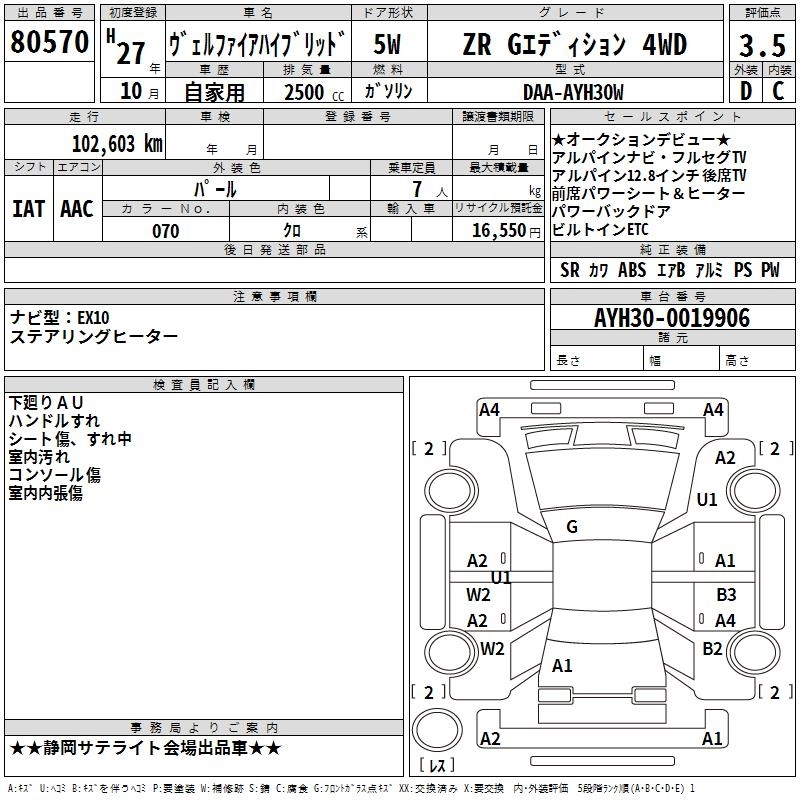This screenshot has width=800, height=800.
Task: Click the lot number 80570
Action: pos(50,42)
